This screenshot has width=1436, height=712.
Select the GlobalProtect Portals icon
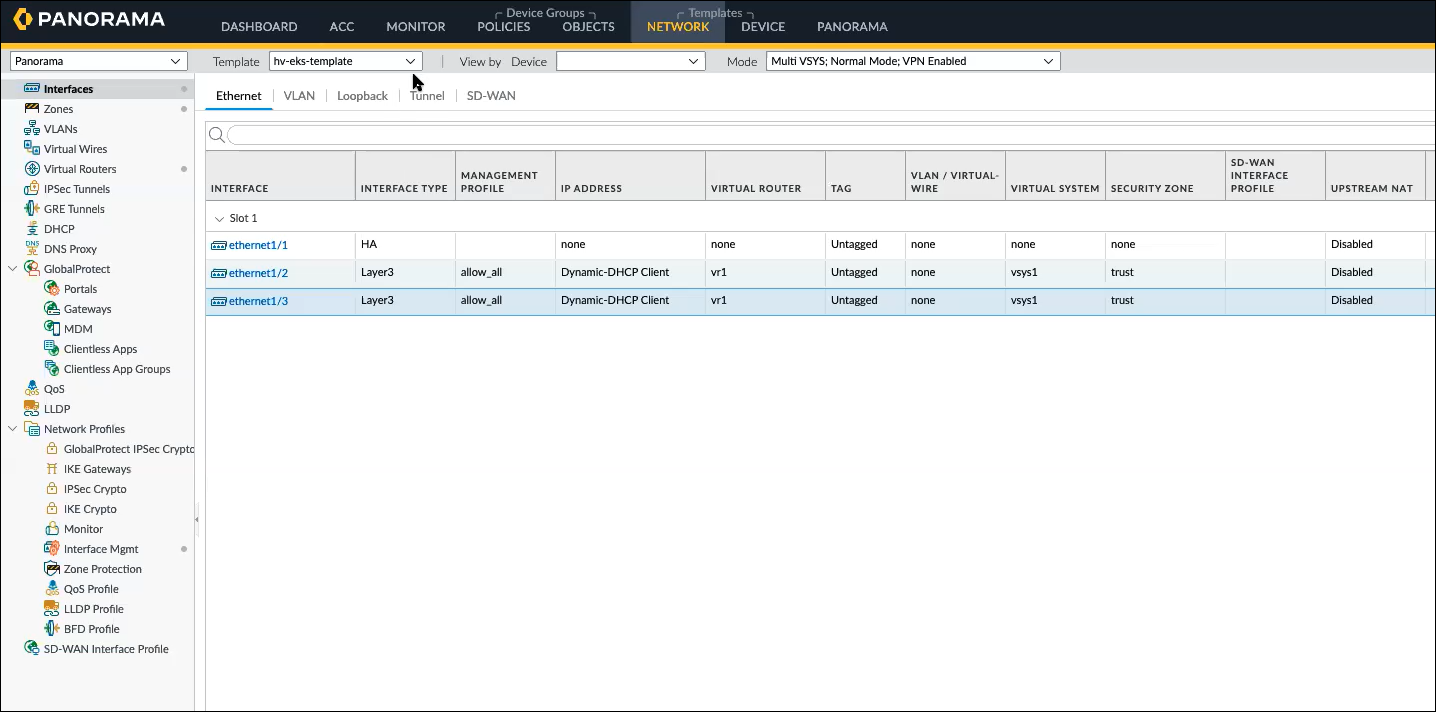click(52, 289)
